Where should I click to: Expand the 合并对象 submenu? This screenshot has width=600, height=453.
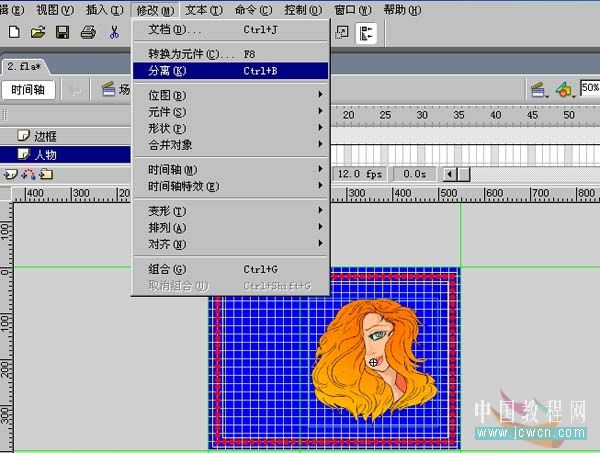[230, 145]
